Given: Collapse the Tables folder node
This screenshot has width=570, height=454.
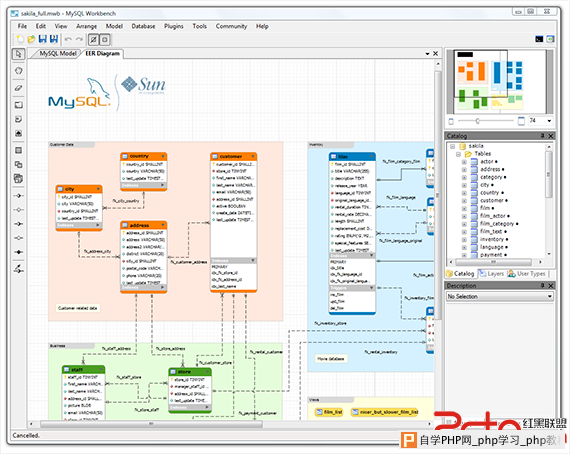Looking at the screenshot, I should pyautogui.click(x=458, y=154).
